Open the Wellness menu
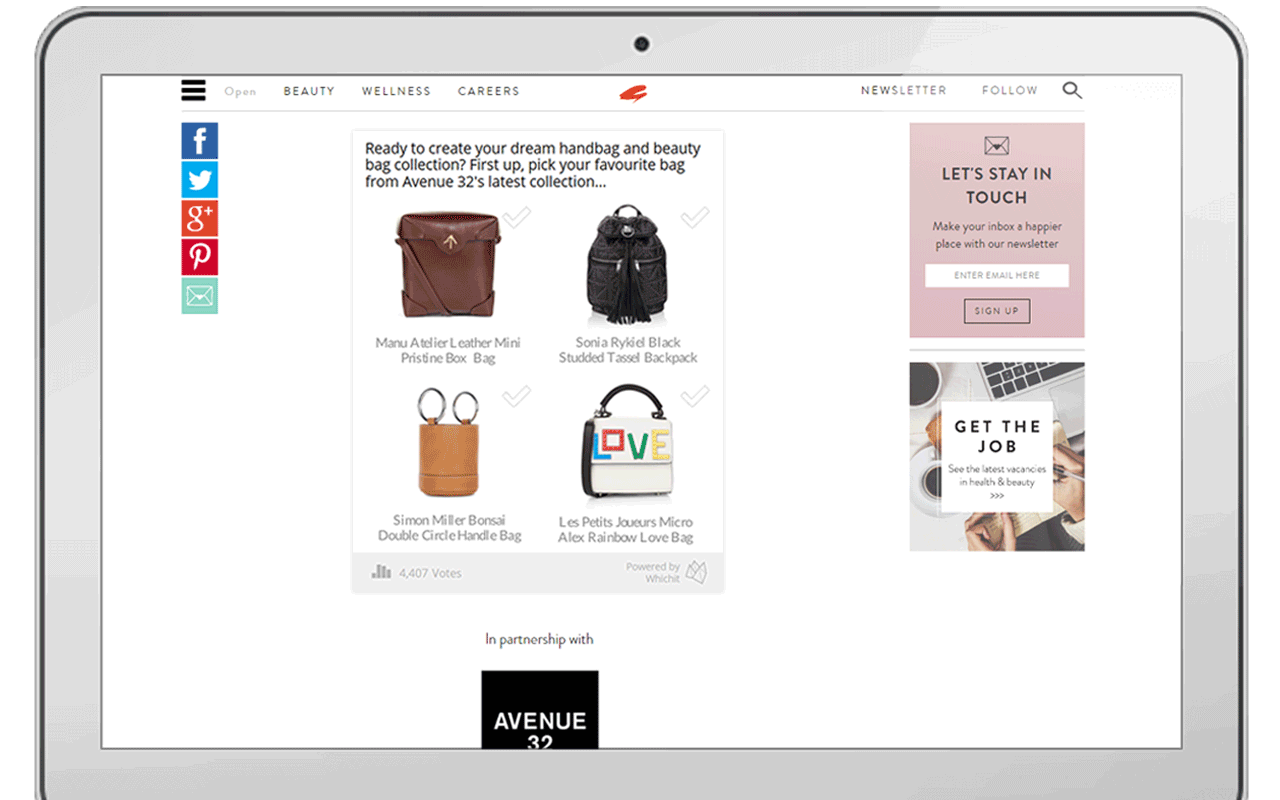 [396, 91]
